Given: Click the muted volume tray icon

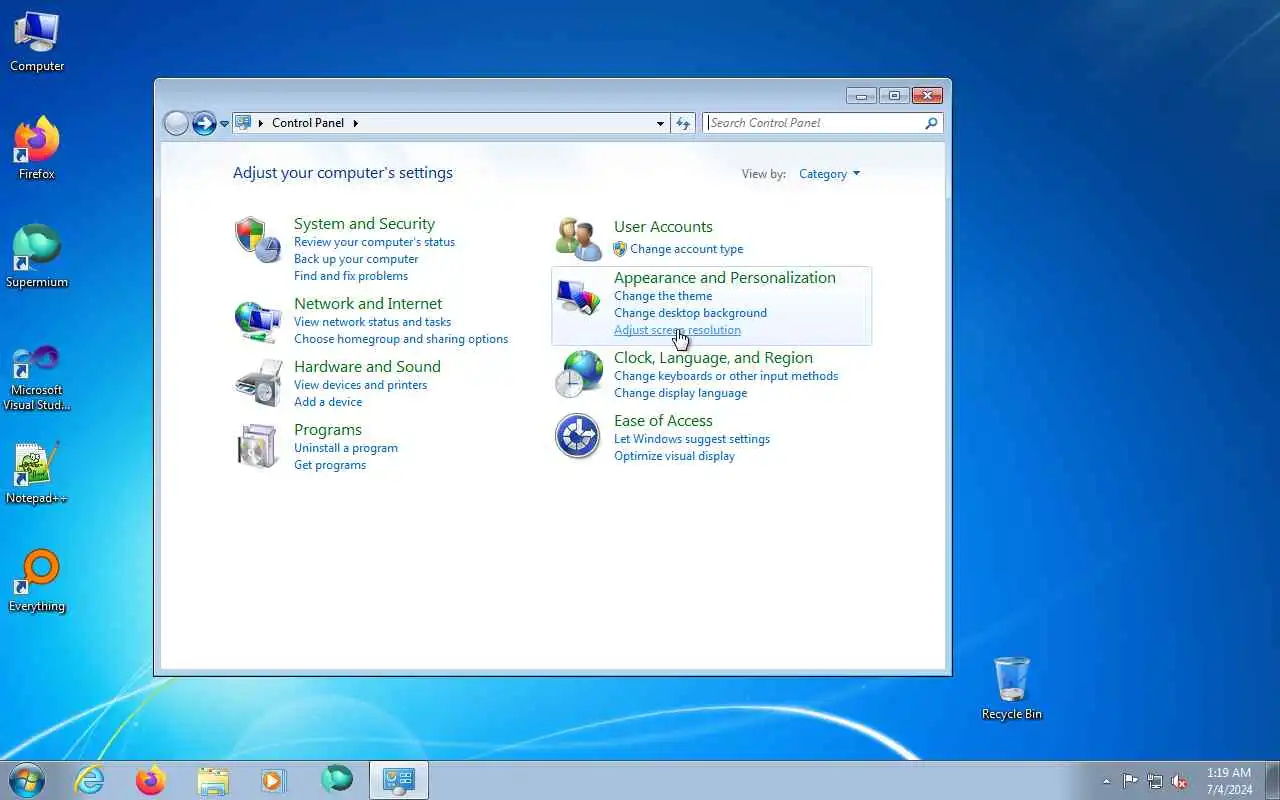Looking at the screenshot, I should click(x=1180, y=781).
